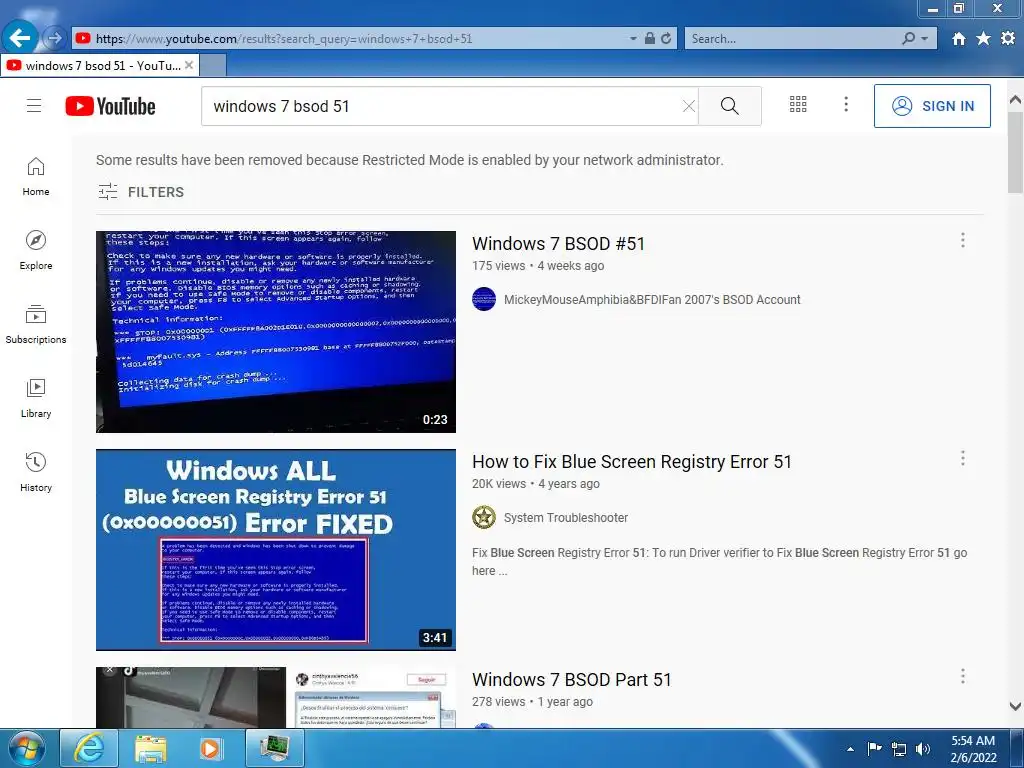Open options menu for 'Windows 7 BSOD Part 51'
The width and height of the screenshot is (1024, 768).
click(963, 677)
